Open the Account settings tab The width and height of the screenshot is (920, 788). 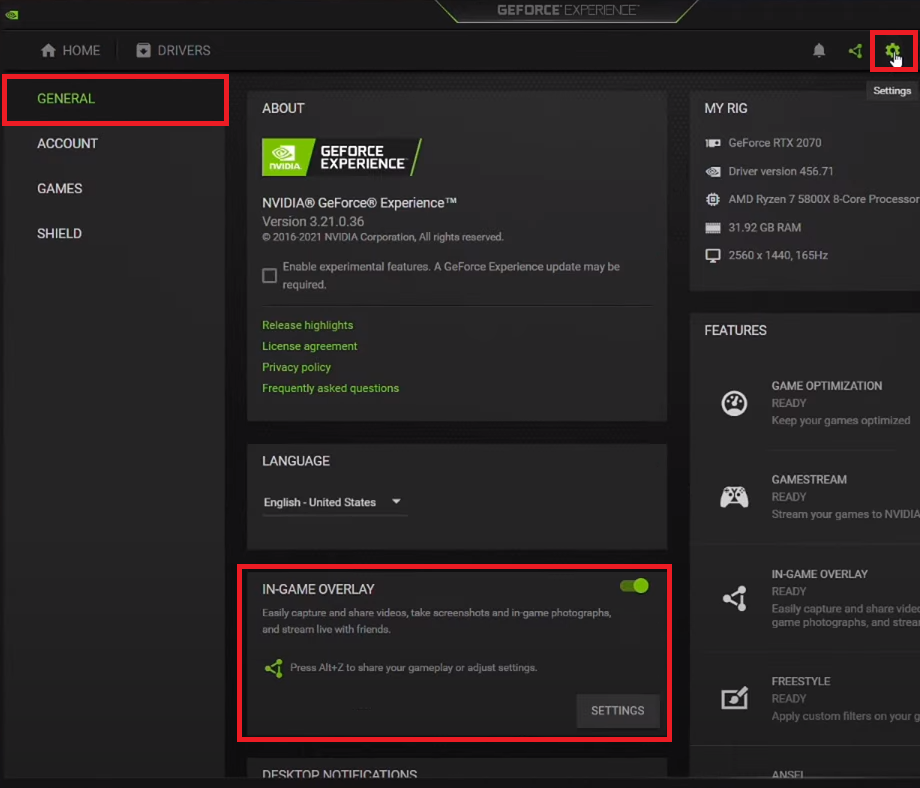click(67, 144)
